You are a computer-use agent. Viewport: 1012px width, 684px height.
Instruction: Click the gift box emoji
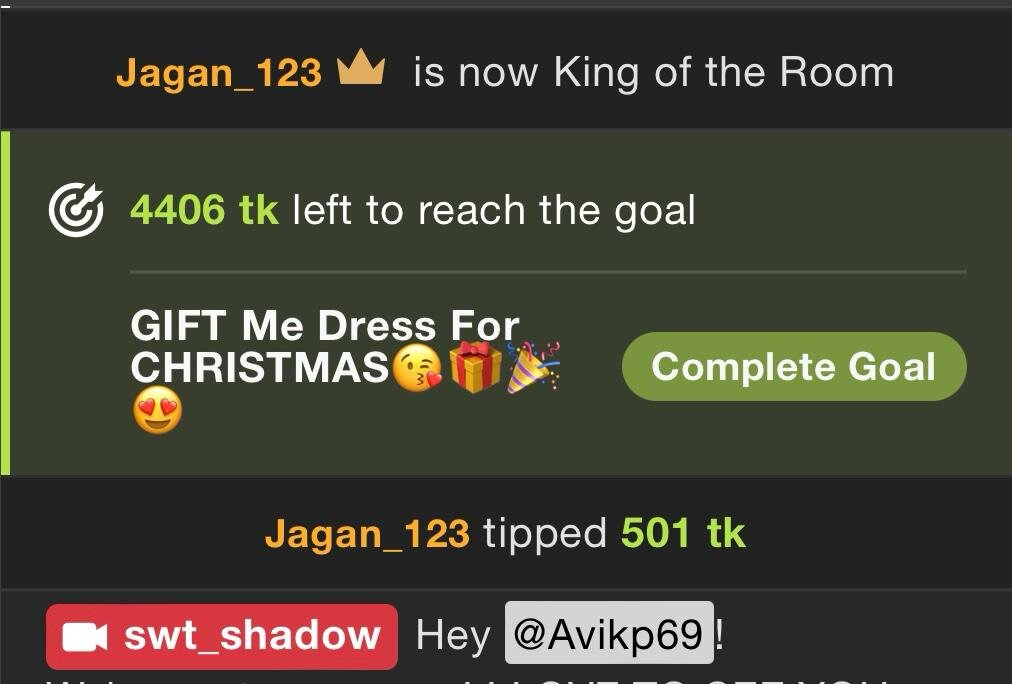tap(475, 367)
